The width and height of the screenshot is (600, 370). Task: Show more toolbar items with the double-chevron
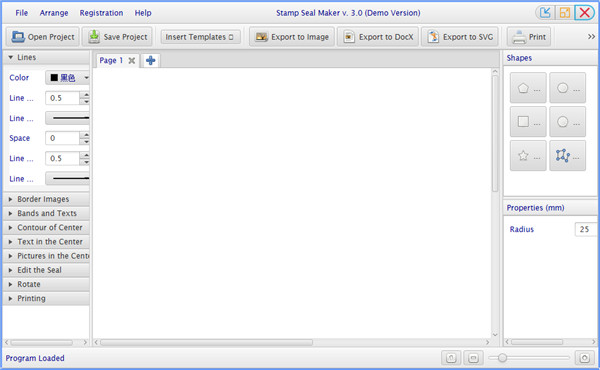point(591,37)
